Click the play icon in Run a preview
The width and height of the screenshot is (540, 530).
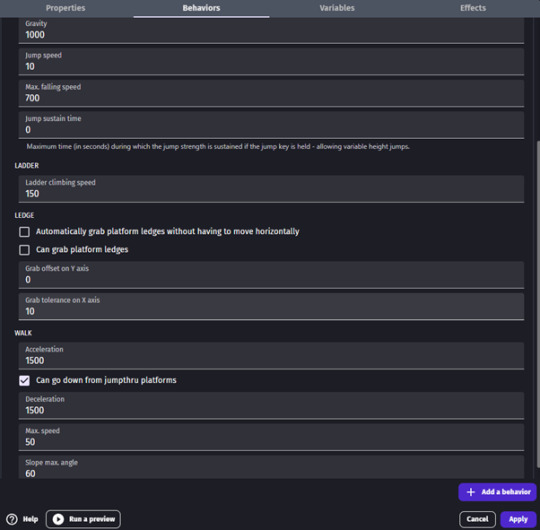click(58, 519)
